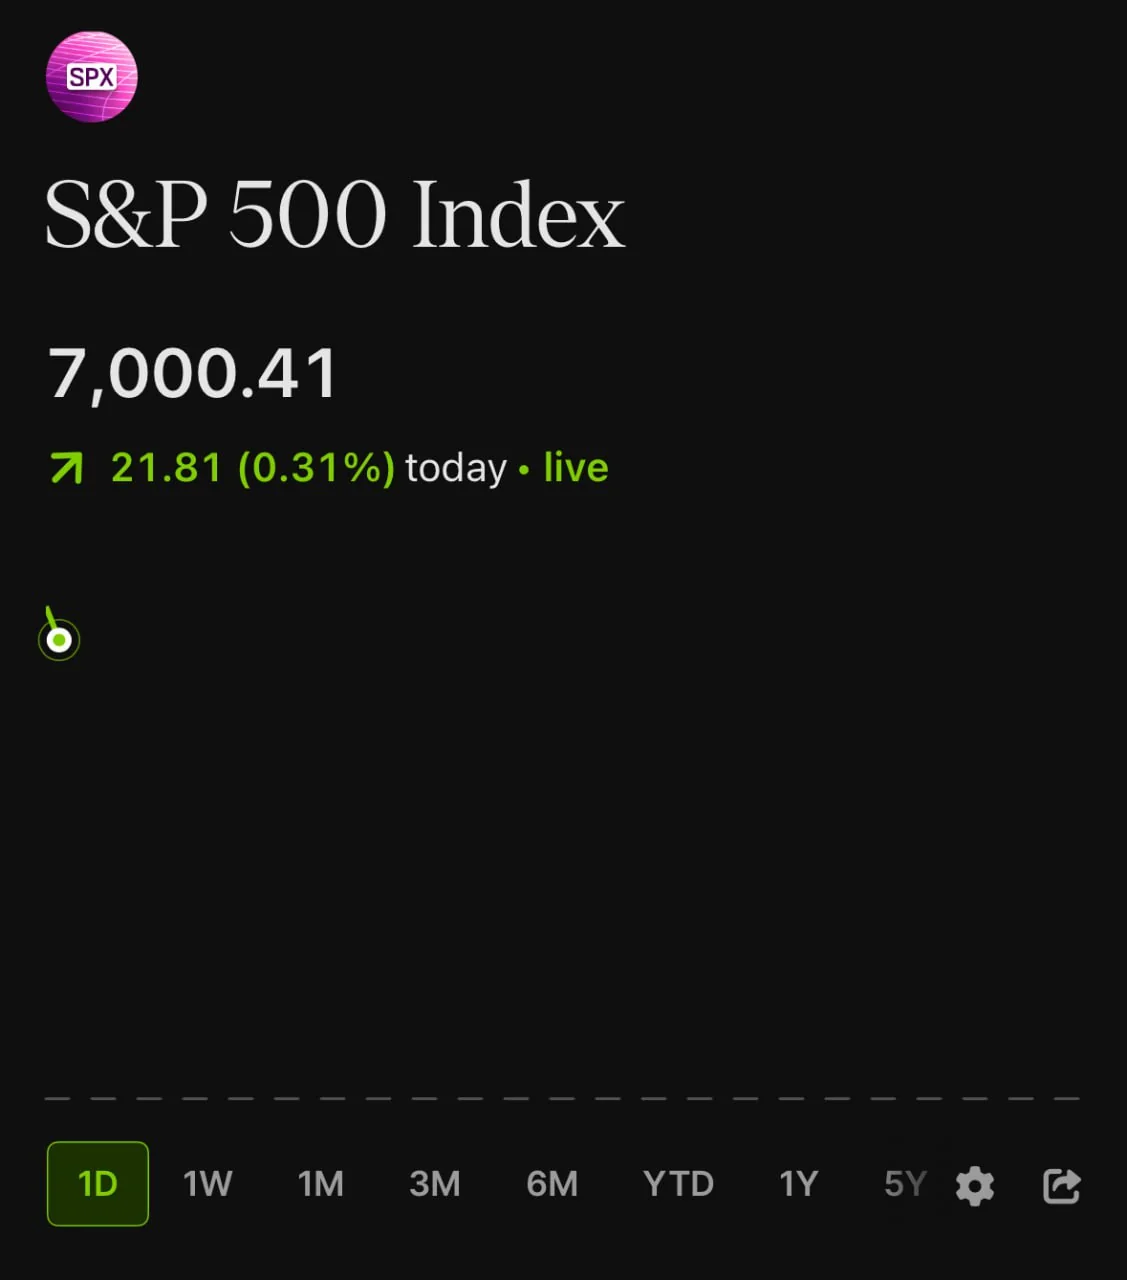Click the 7,000.41 index price

pos(193,374)
